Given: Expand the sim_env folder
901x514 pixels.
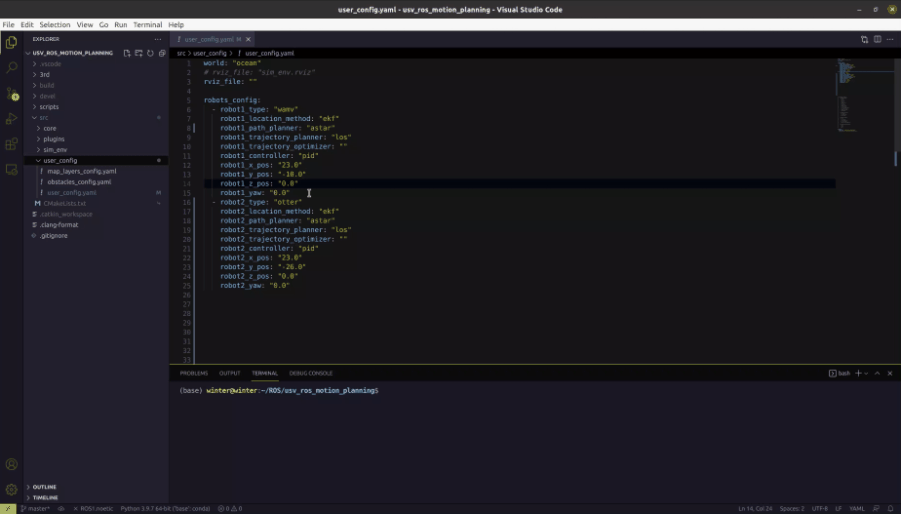Looking at the screenshot, I should coord(55,149).
